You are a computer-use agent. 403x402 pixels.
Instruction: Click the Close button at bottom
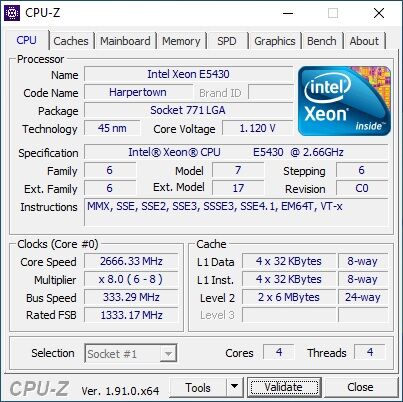[x=360, y=387]
